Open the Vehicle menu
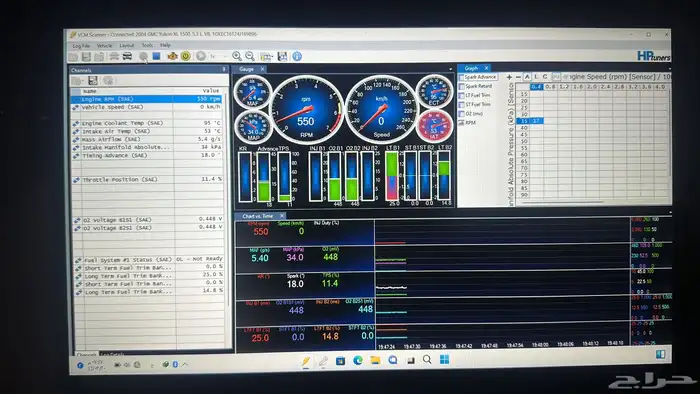Image resolution: width=700 pixels, height=394 pixels. pyautogui.click(x=104, y=46)
